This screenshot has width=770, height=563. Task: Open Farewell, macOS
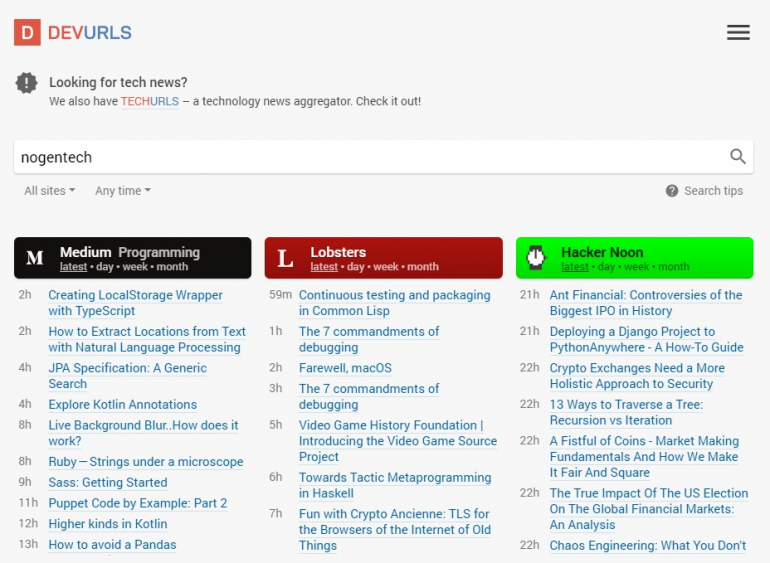345,368
